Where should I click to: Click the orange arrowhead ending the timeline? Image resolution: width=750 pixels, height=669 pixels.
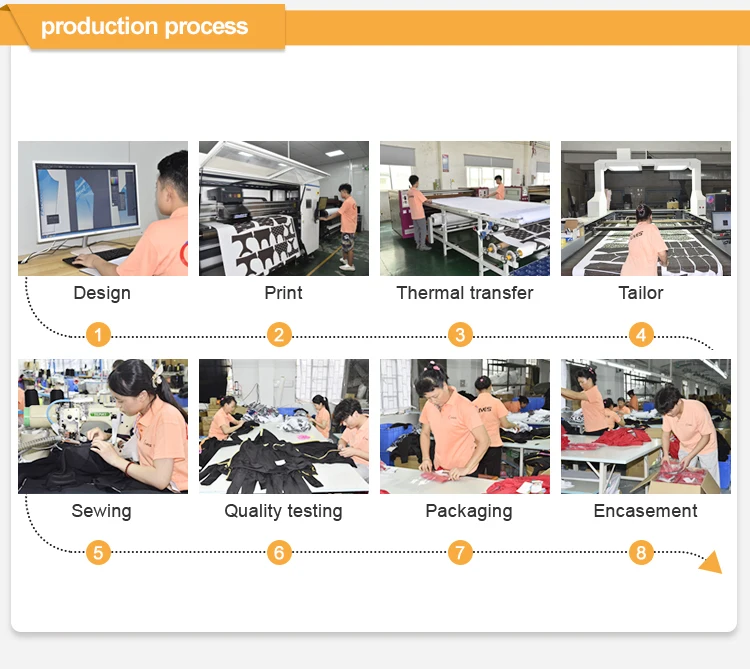point(711,562)
